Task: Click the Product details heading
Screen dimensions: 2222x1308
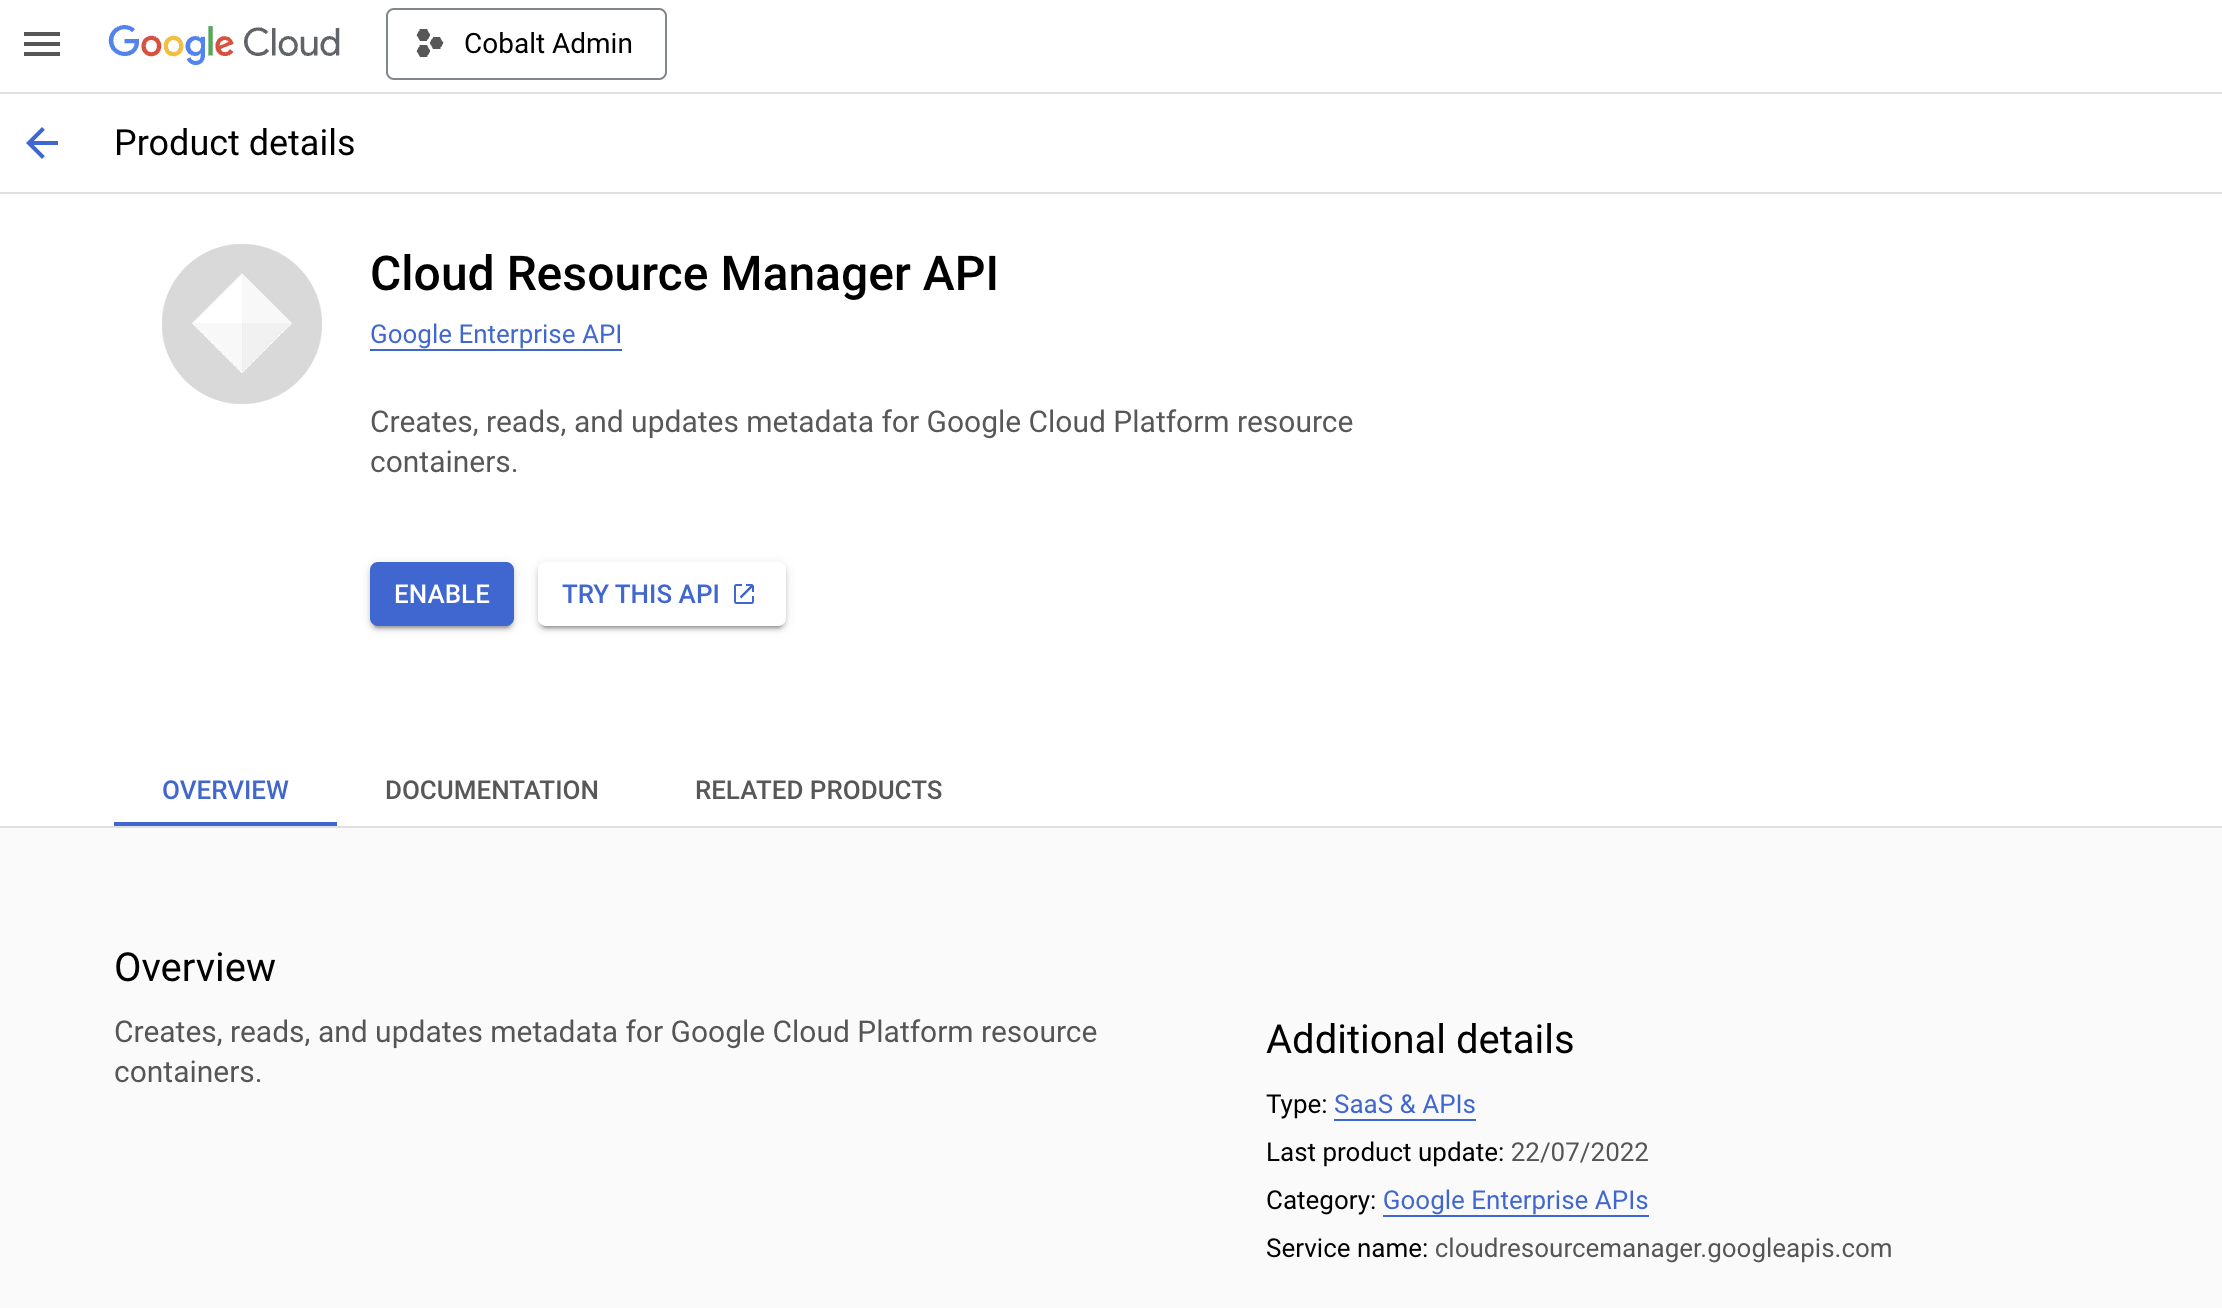Action: click(x=234, y=143)
